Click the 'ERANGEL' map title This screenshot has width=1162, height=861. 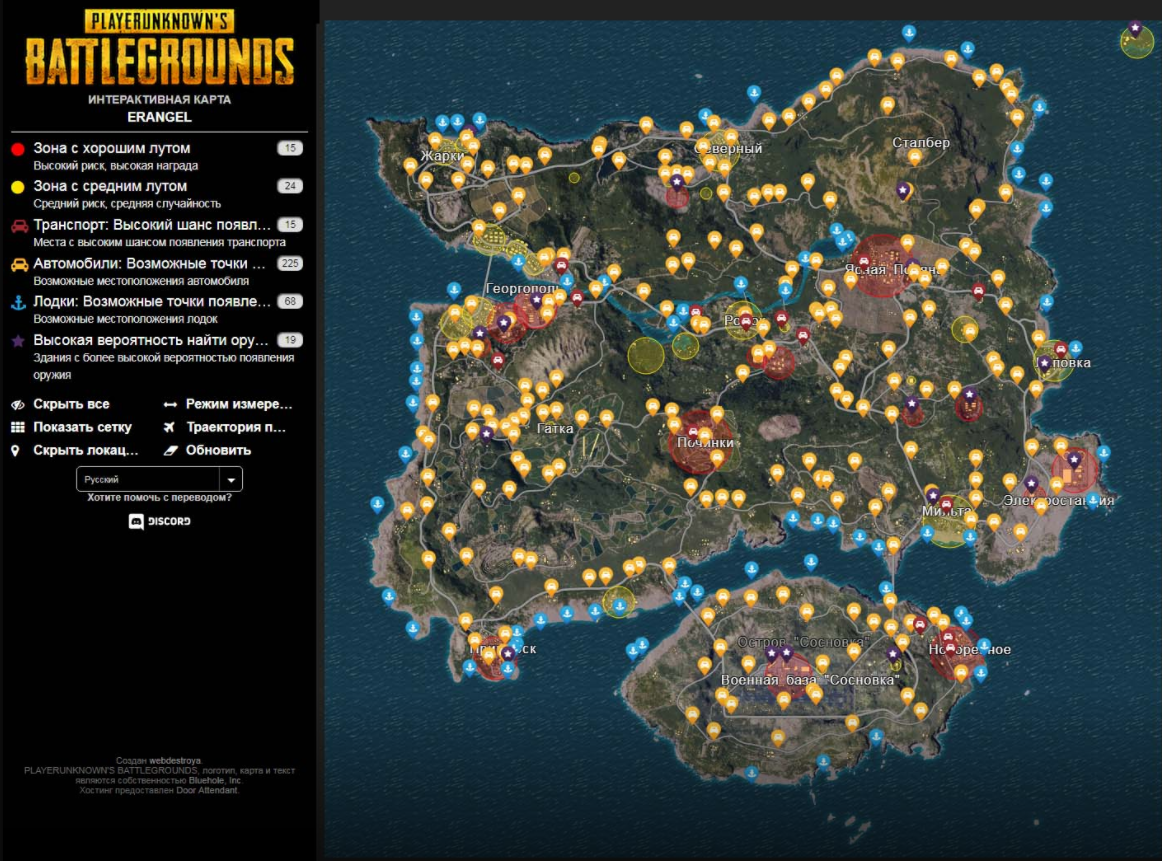[159, 117]
